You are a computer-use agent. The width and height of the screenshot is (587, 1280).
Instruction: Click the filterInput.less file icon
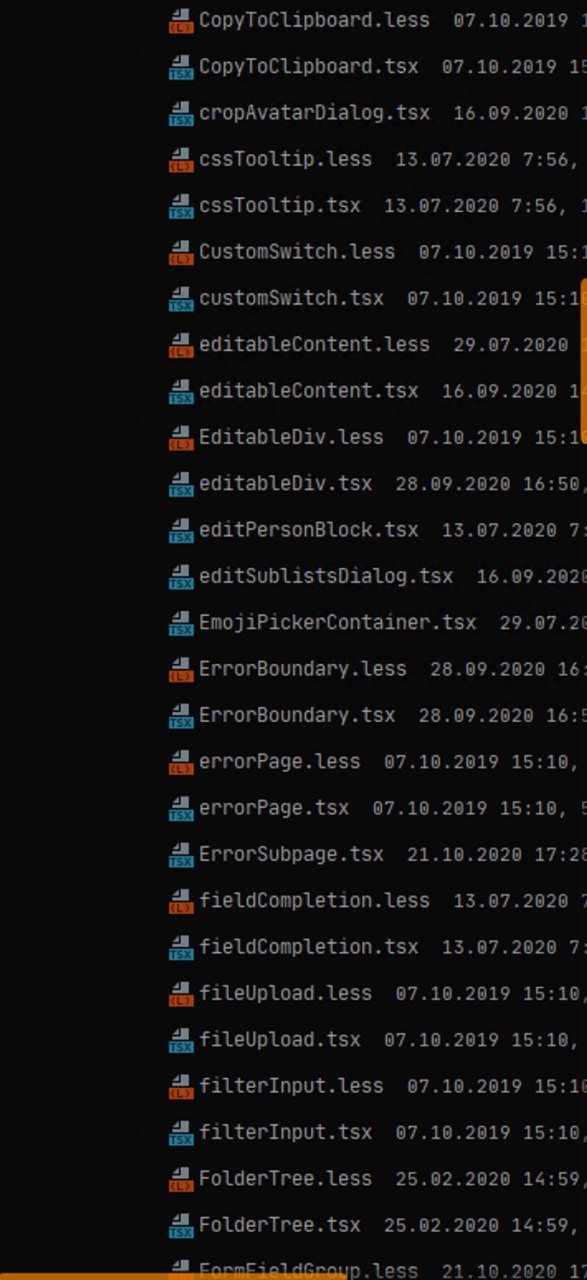point(181,1086)
